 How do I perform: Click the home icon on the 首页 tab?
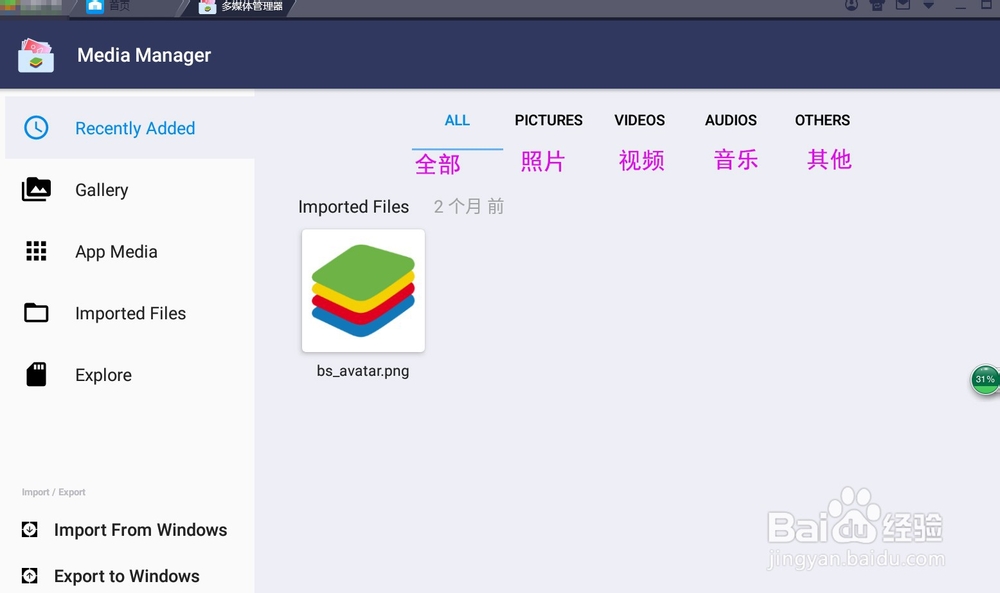[x=96, y=6]
